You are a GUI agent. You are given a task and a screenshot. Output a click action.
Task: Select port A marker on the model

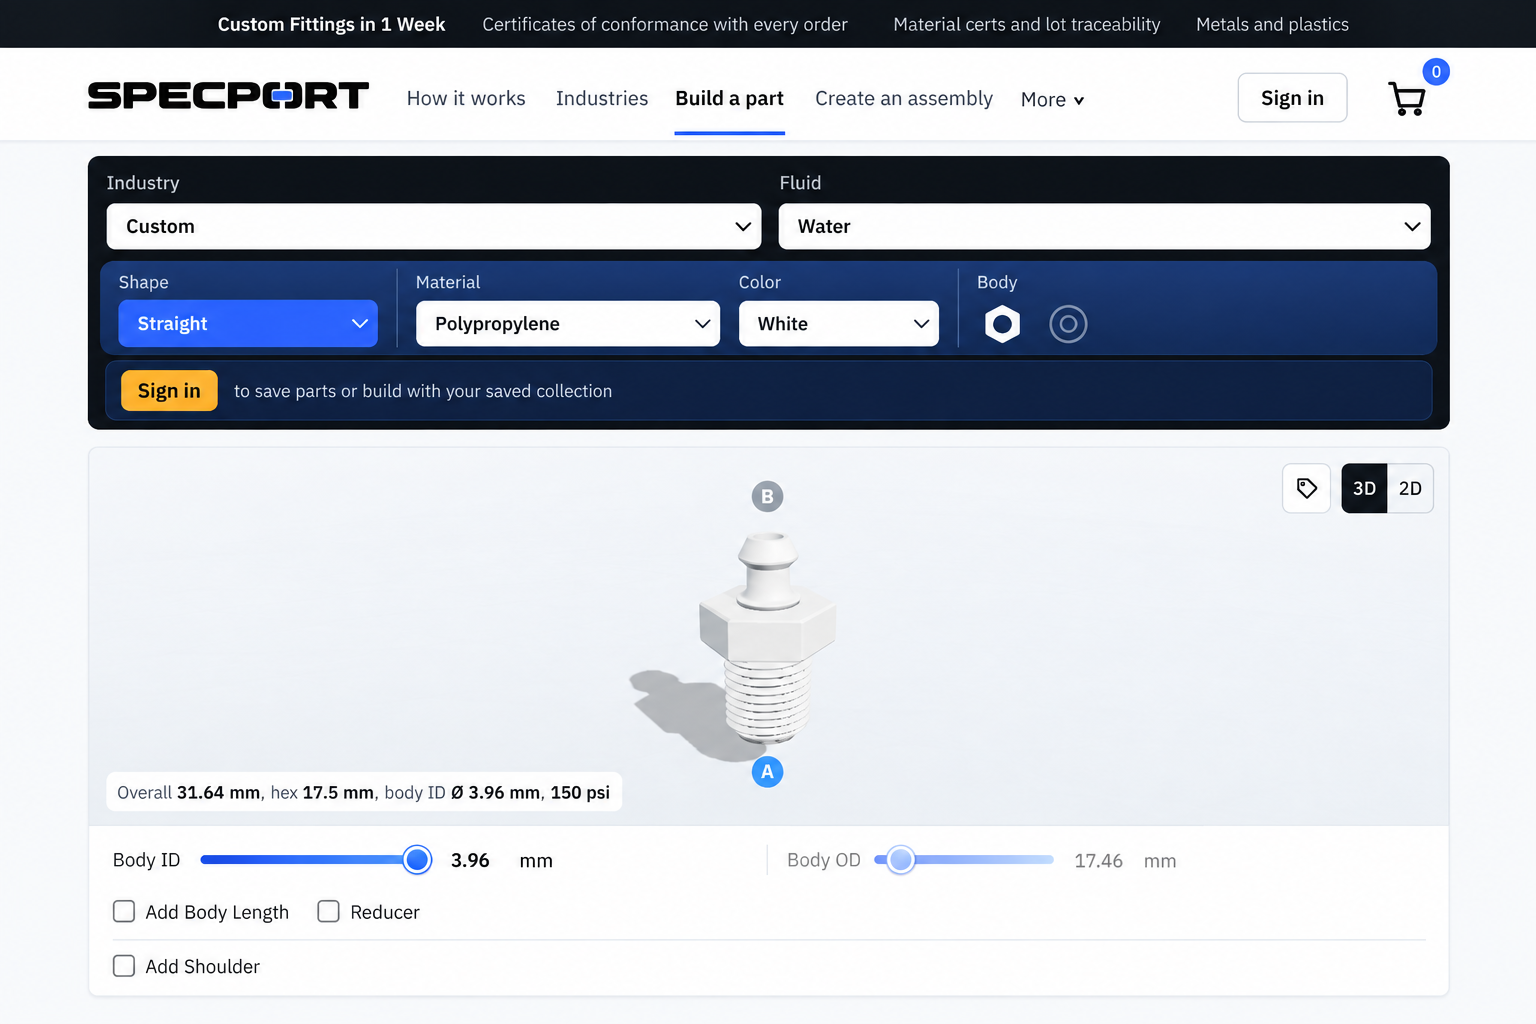pos(767,772)
